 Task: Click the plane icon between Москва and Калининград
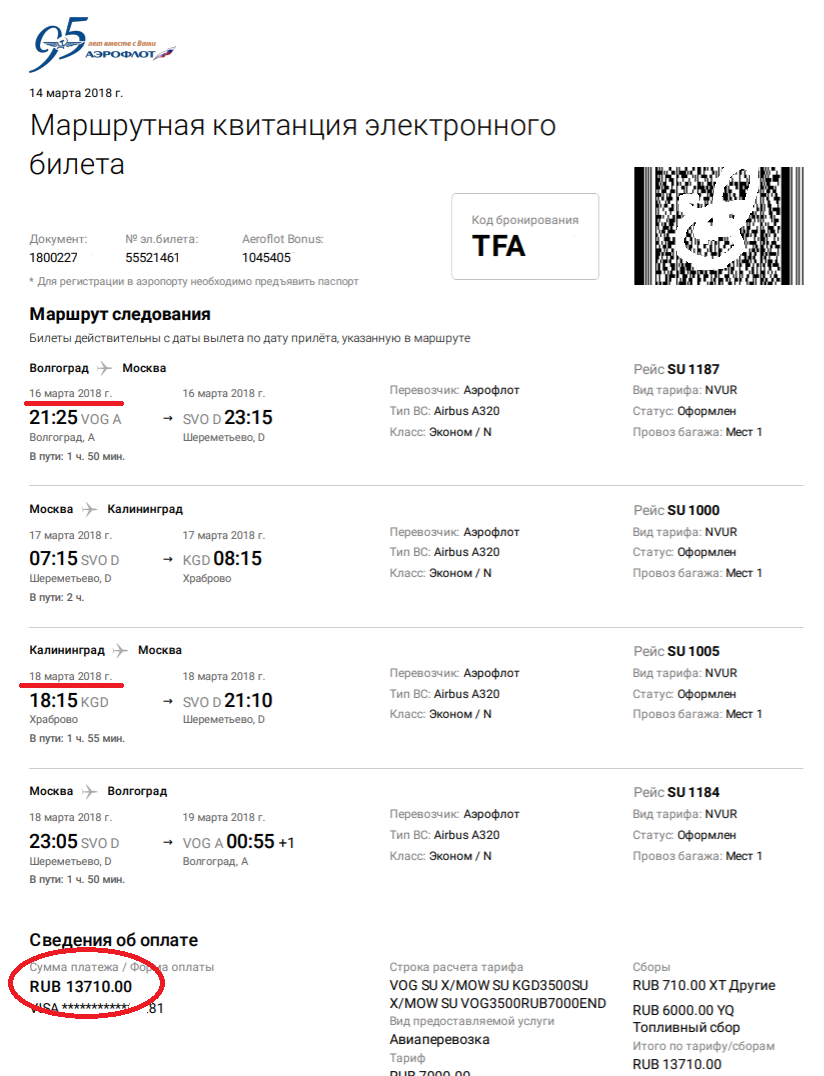(90, 509)
